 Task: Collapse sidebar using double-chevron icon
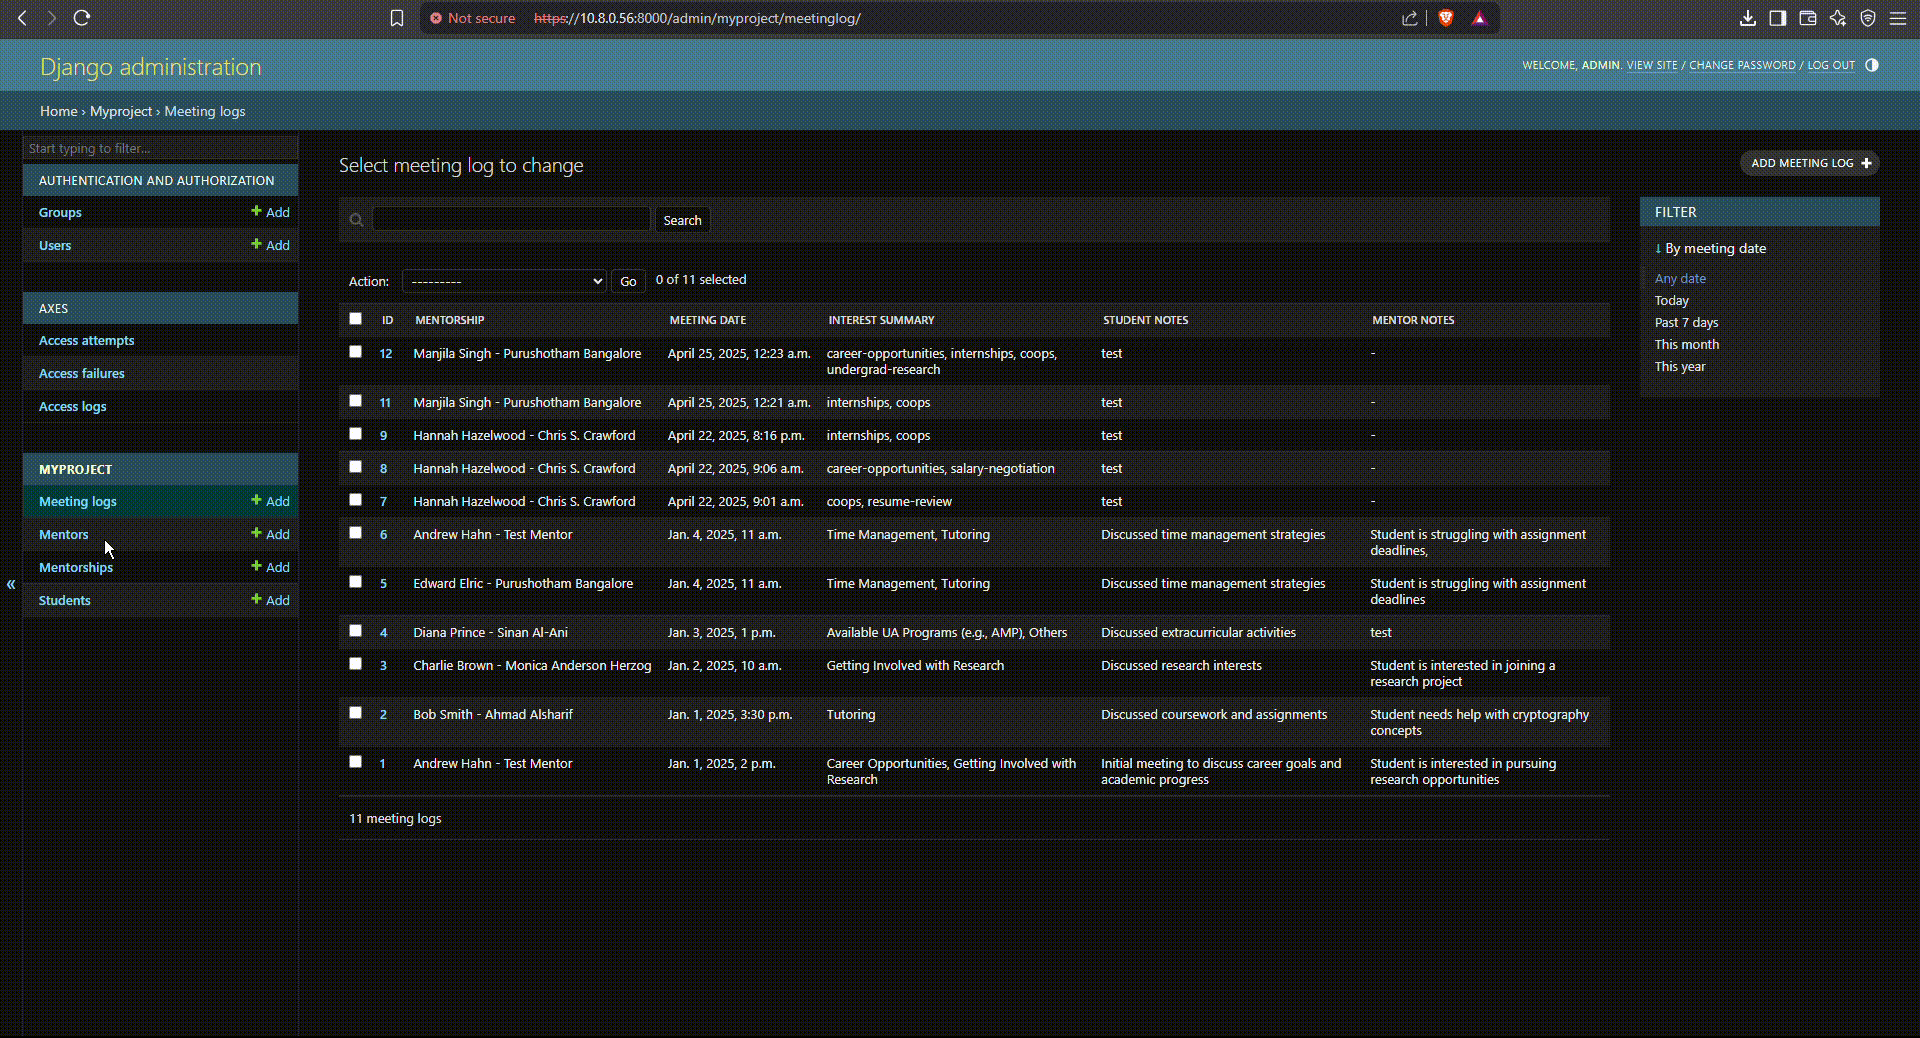click(11, 584)
